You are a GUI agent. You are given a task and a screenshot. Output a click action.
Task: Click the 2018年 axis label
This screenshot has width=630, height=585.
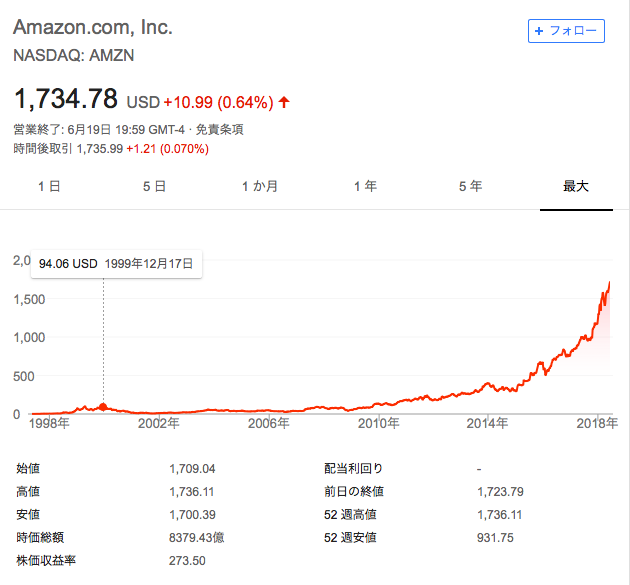597,423
